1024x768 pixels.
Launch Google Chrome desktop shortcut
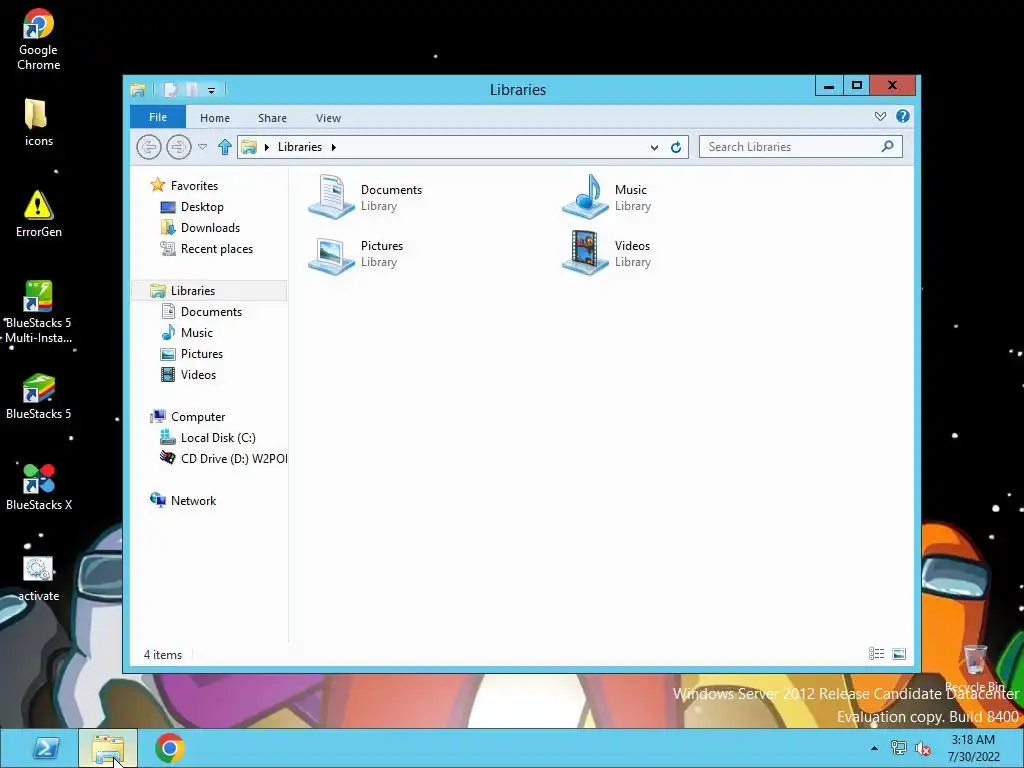pyautogui.click(x=39, y=39)
